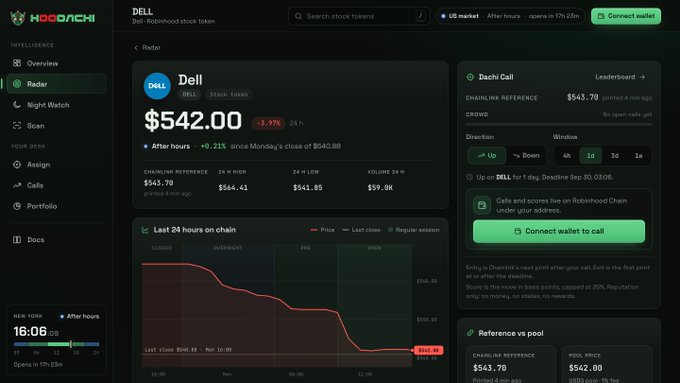
Task: Click the 24 H HIGH value $564.41
Action: [233, 188]
